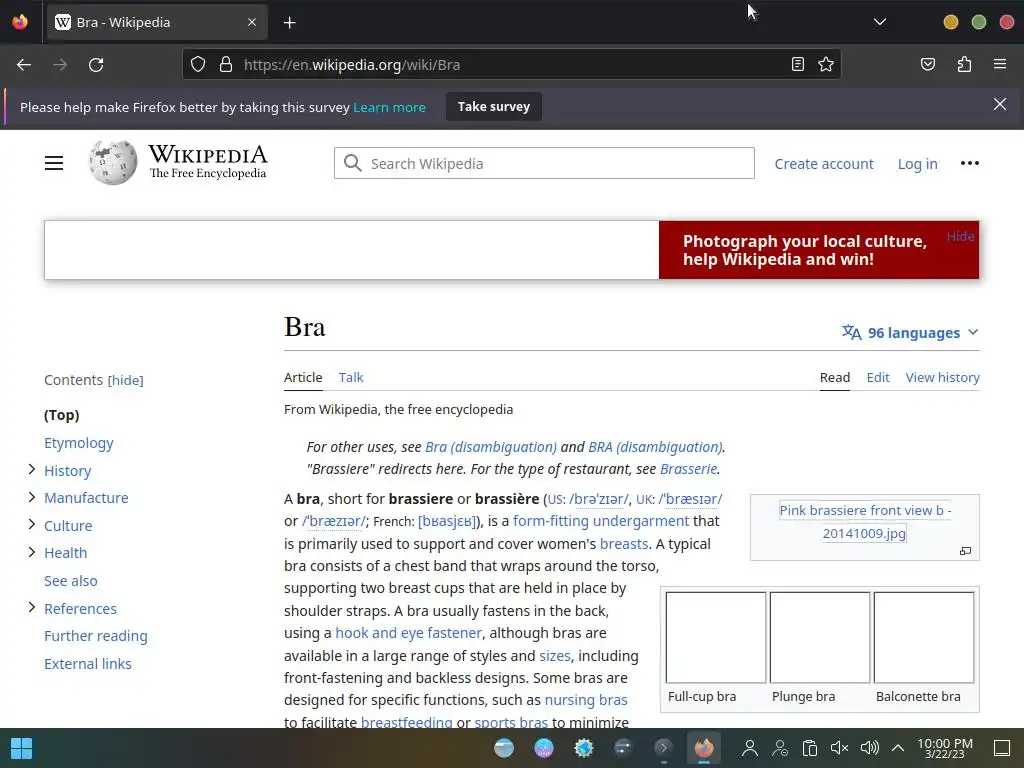1024x768 pixels.
Task: Expand the References section chevron
Action: coord(31,607)
